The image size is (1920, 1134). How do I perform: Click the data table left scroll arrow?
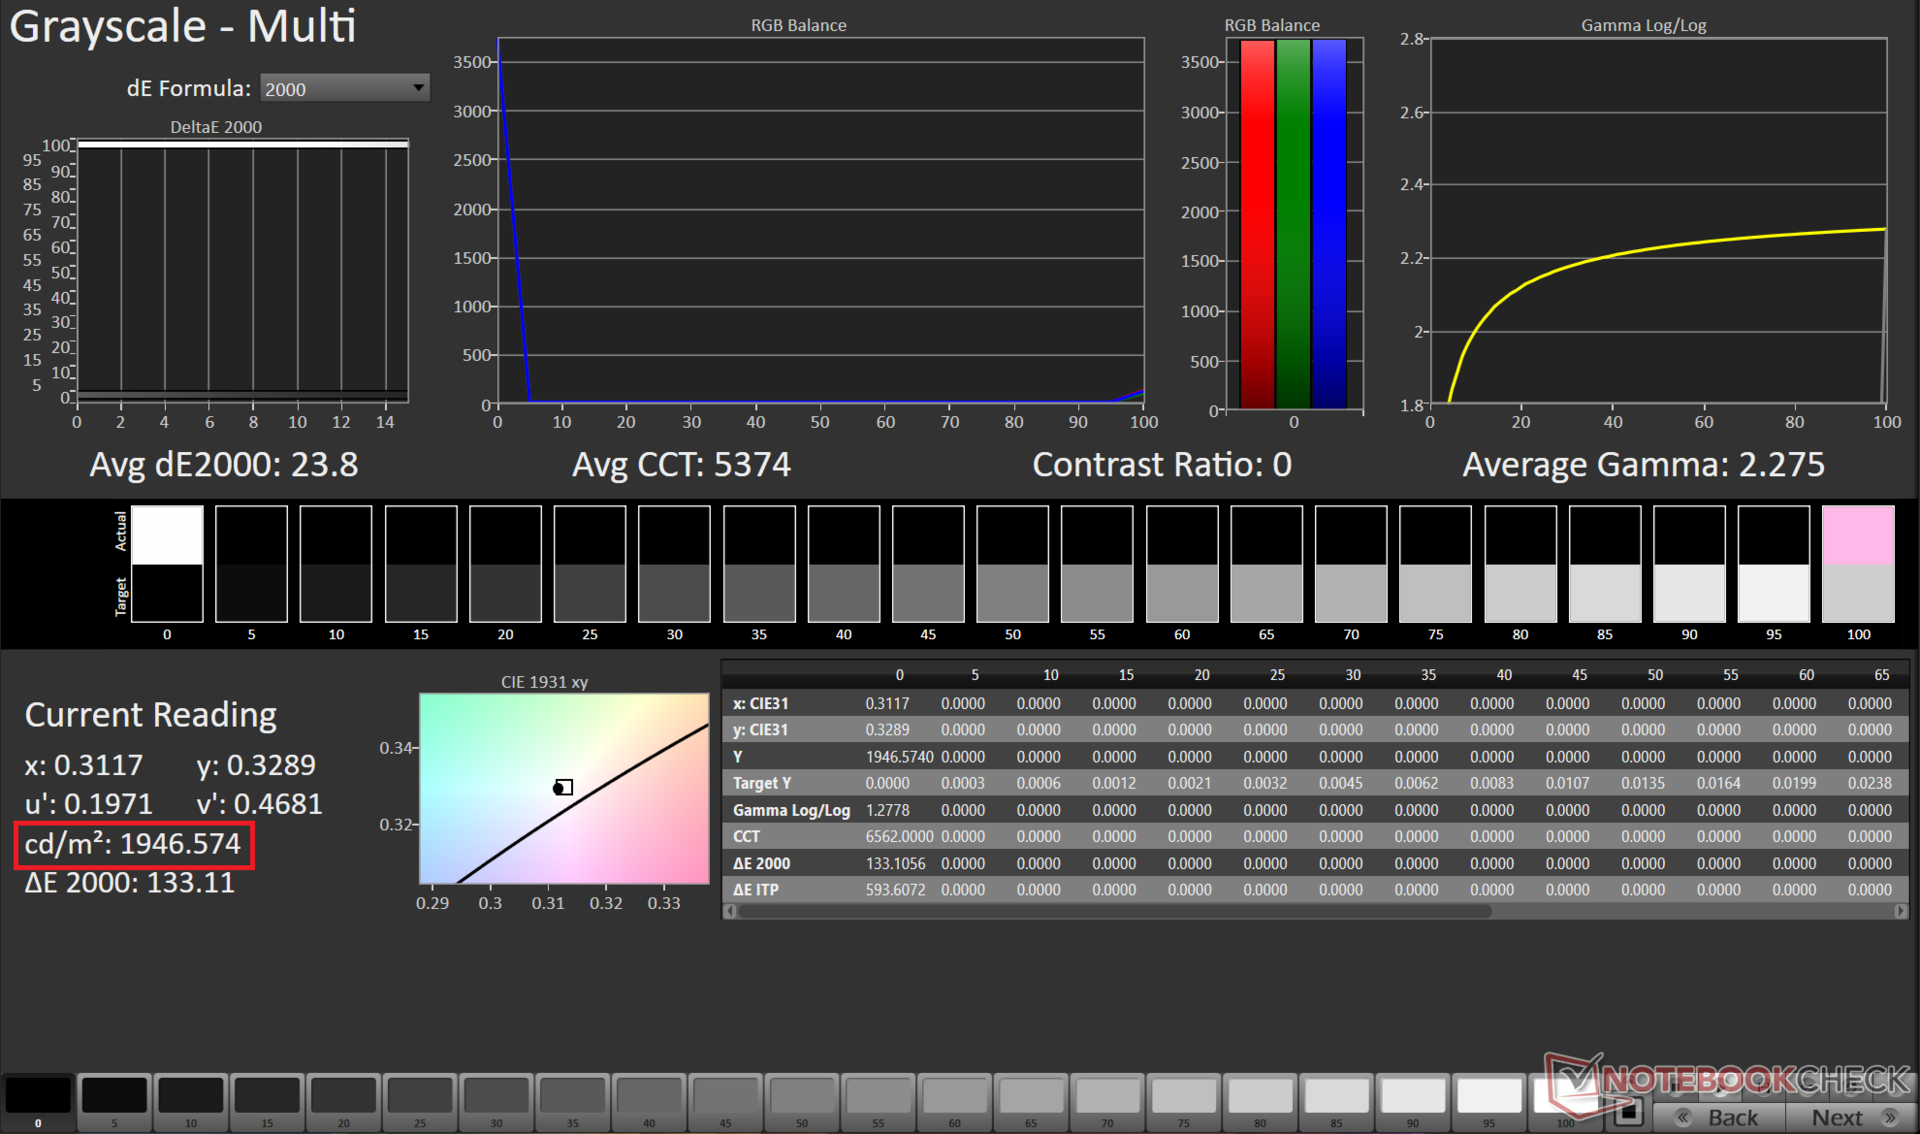pyautogui.click(x=730, y=911)
